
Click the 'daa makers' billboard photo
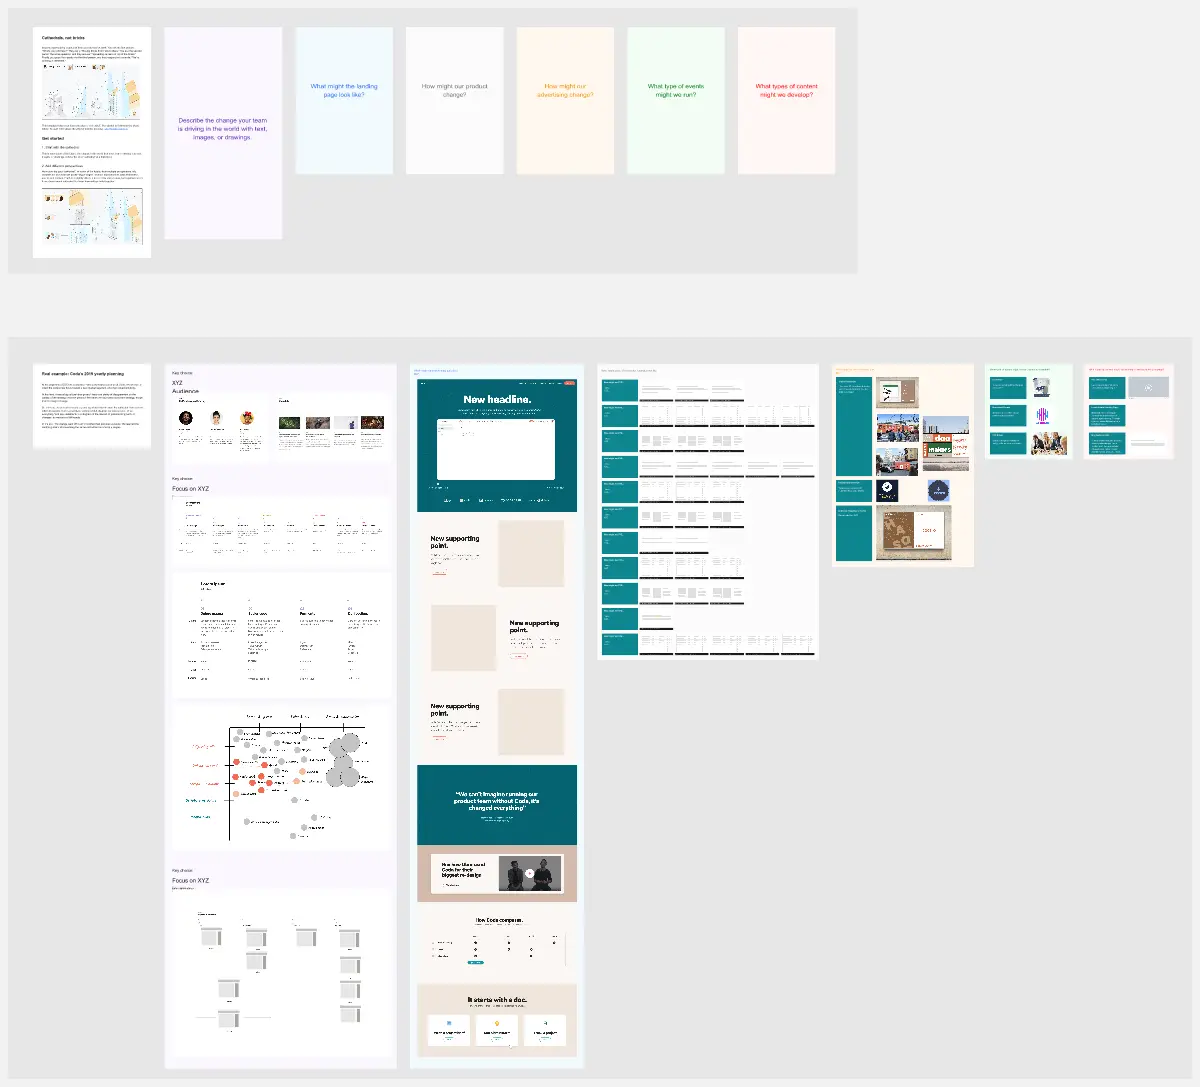945,443
